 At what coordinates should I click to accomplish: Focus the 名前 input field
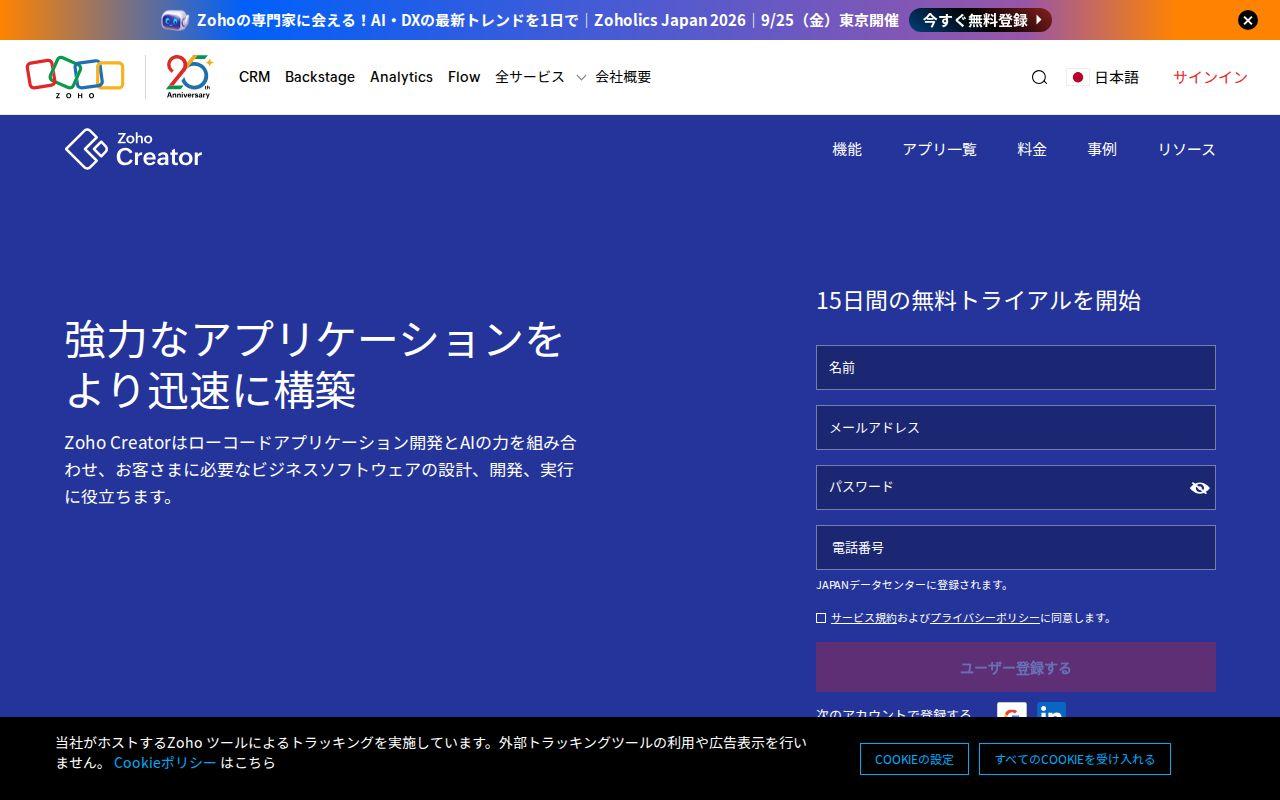click(x=1016, y=367)
